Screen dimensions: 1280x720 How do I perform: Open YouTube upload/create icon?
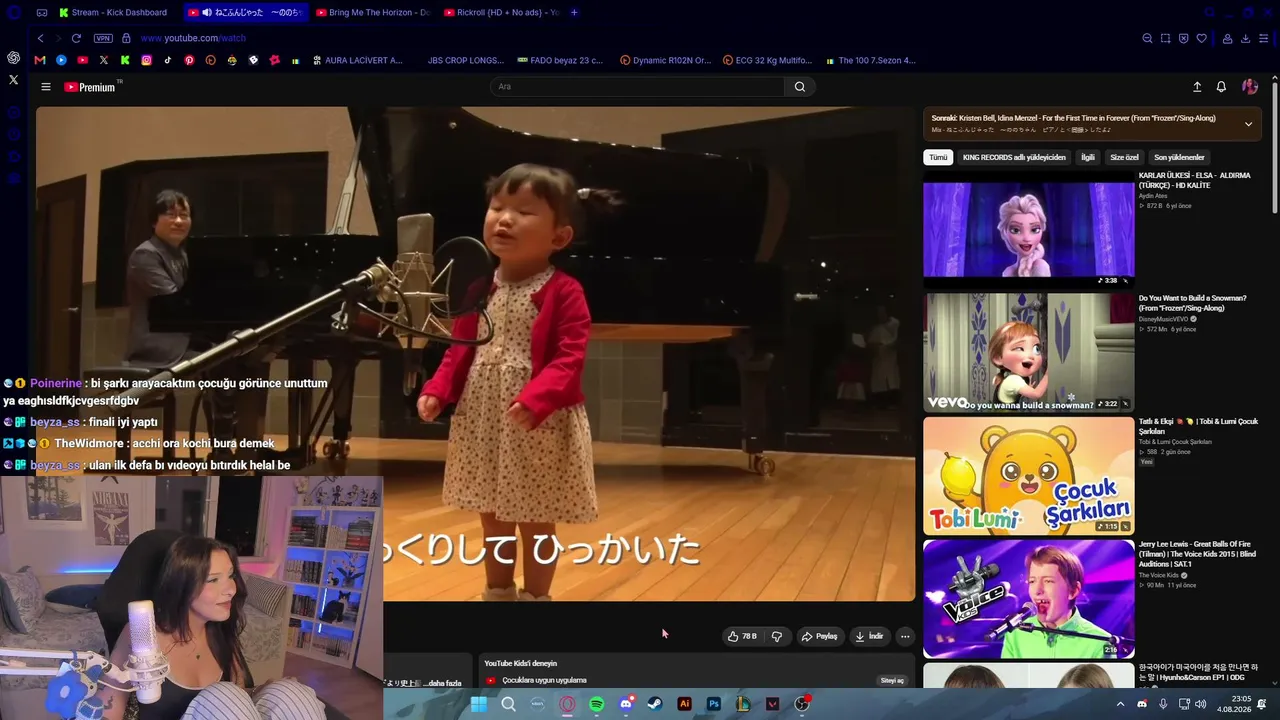click(x=1197, y=87)
